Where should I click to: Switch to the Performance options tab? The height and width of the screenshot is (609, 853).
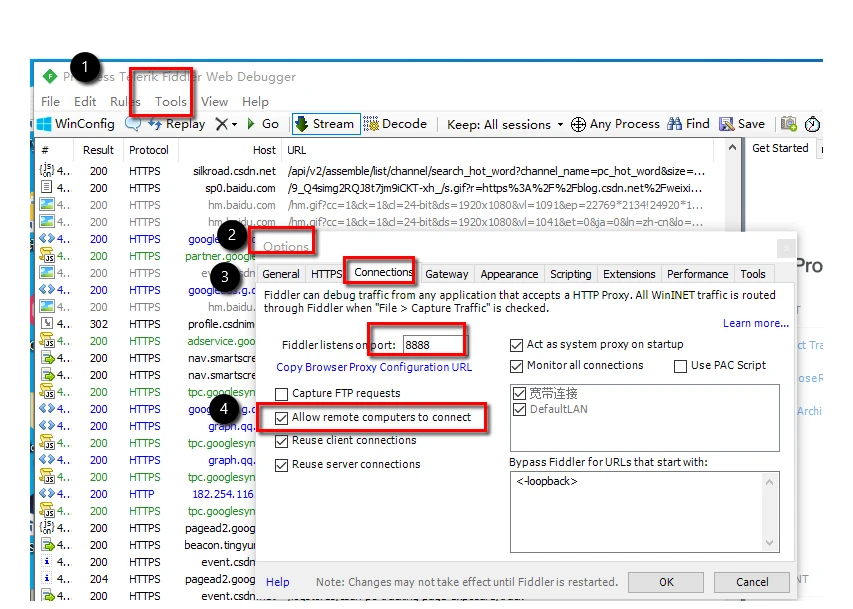697,274
